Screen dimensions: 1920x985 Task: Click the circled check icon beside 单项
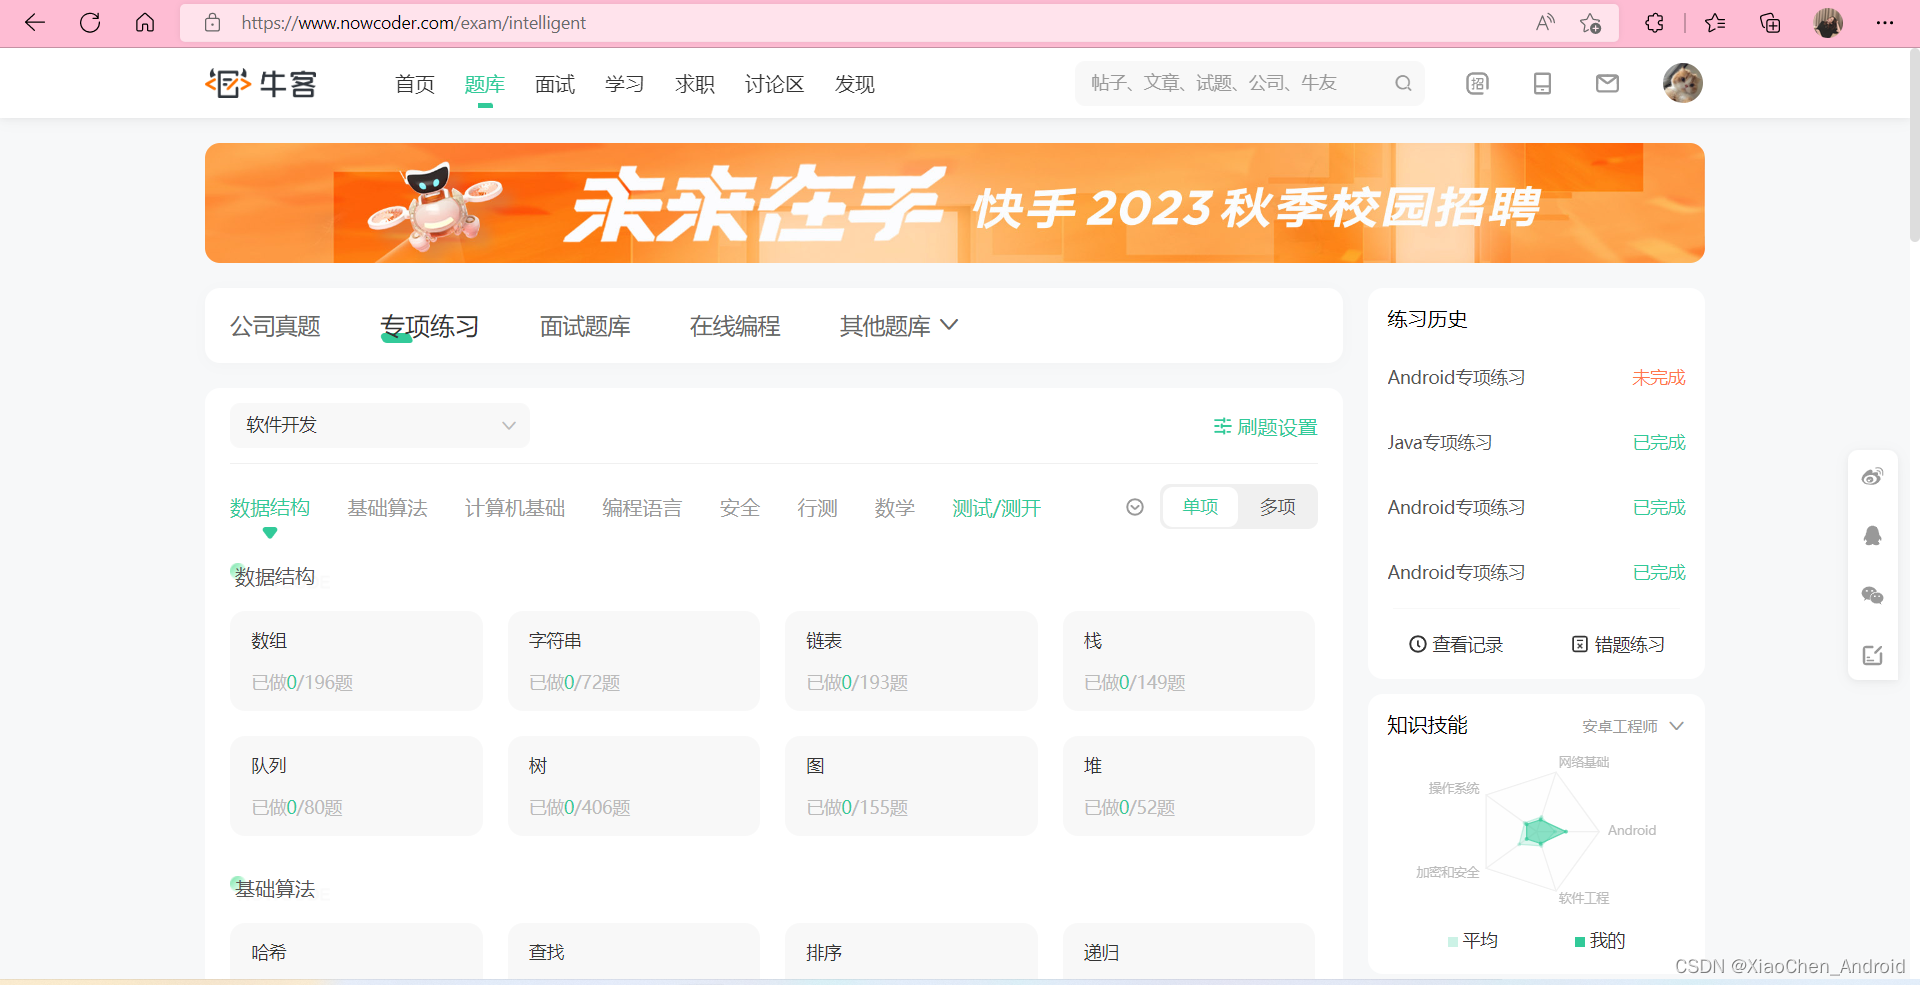tap(1135, 507)
